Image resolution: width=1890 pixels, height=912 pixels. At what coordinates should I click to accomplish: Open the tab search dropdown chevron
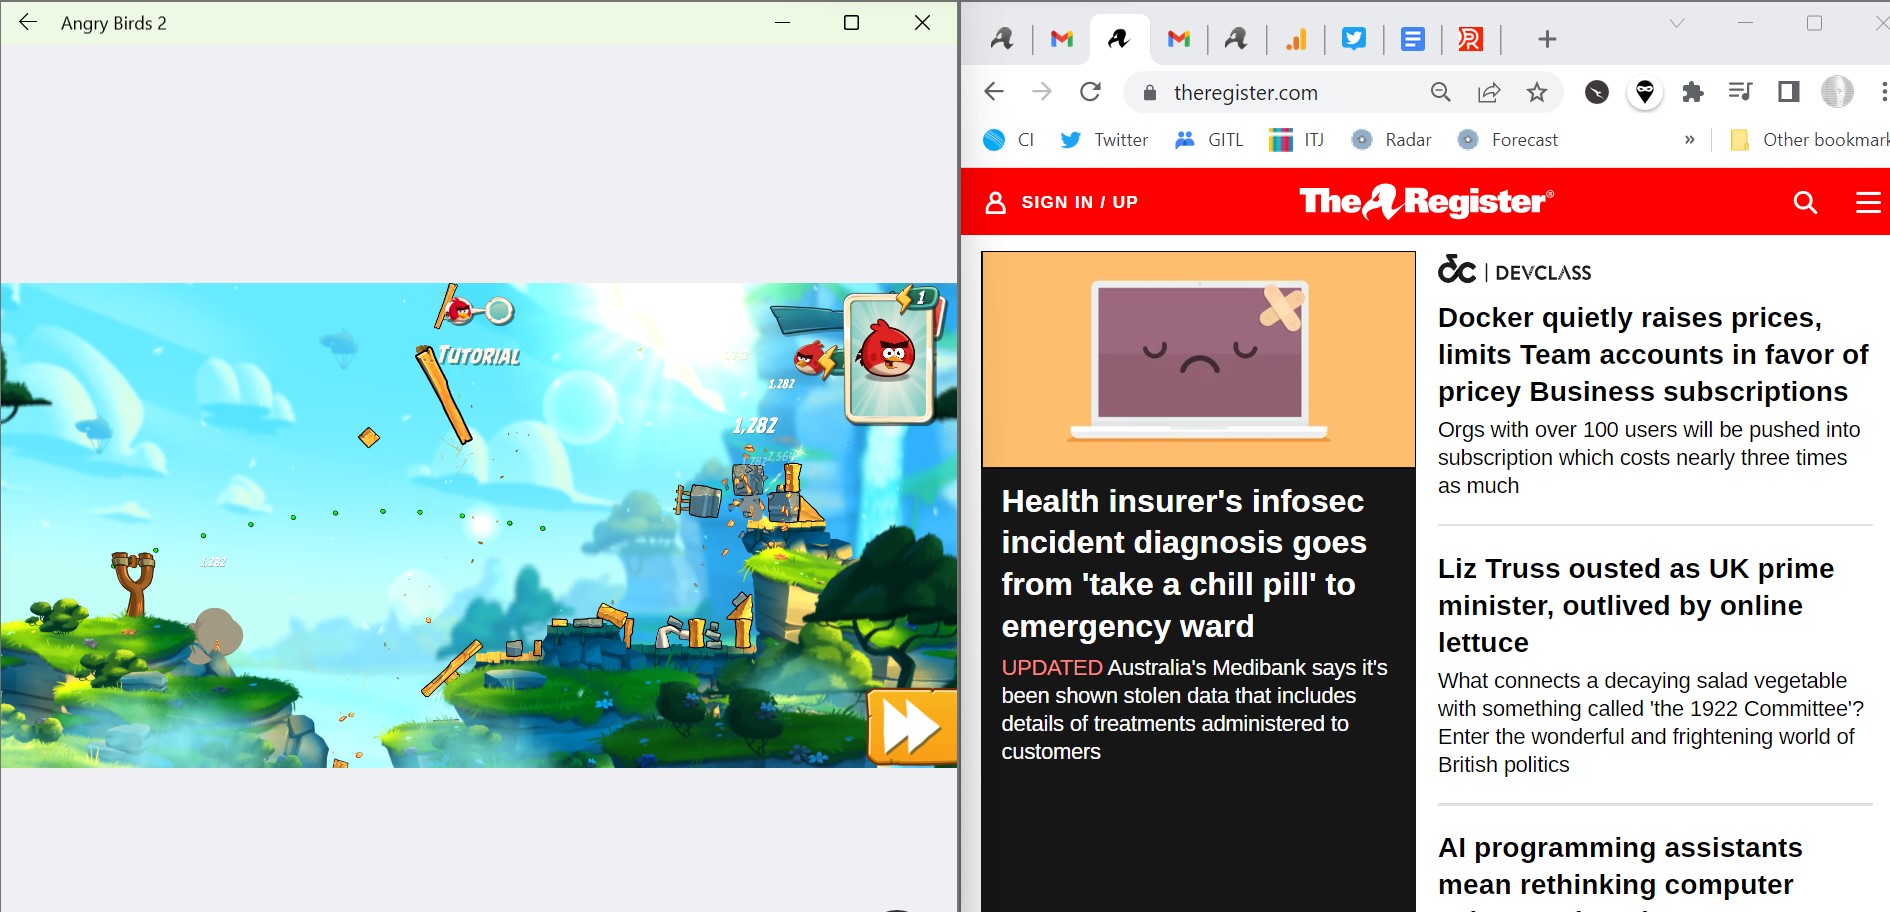click(1677, 23)
